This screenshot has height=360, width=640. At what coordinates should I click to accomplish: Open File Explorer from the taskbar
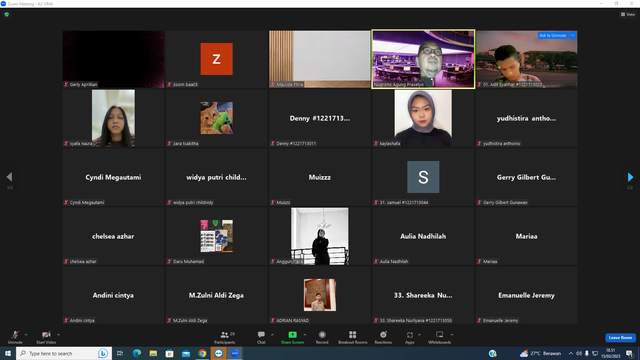153,353
